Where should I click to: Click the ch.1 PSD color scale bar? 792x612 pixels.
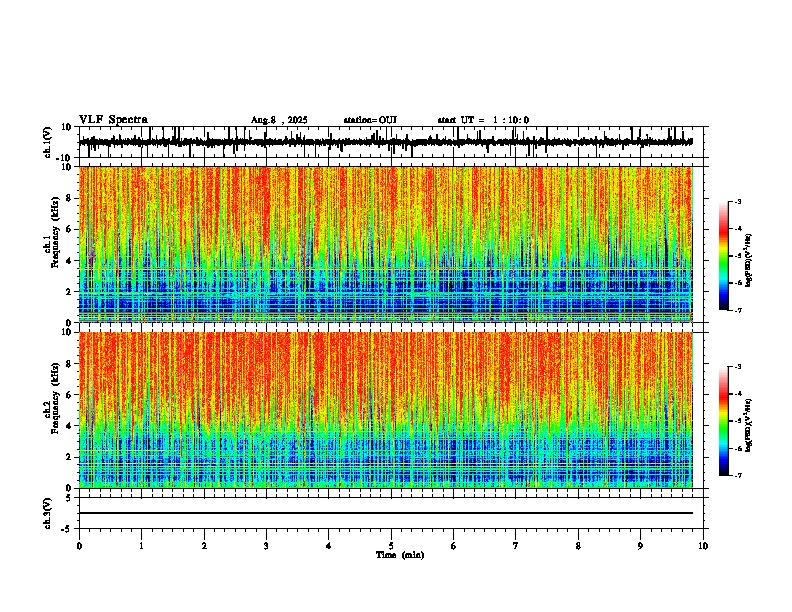[724, 256]
